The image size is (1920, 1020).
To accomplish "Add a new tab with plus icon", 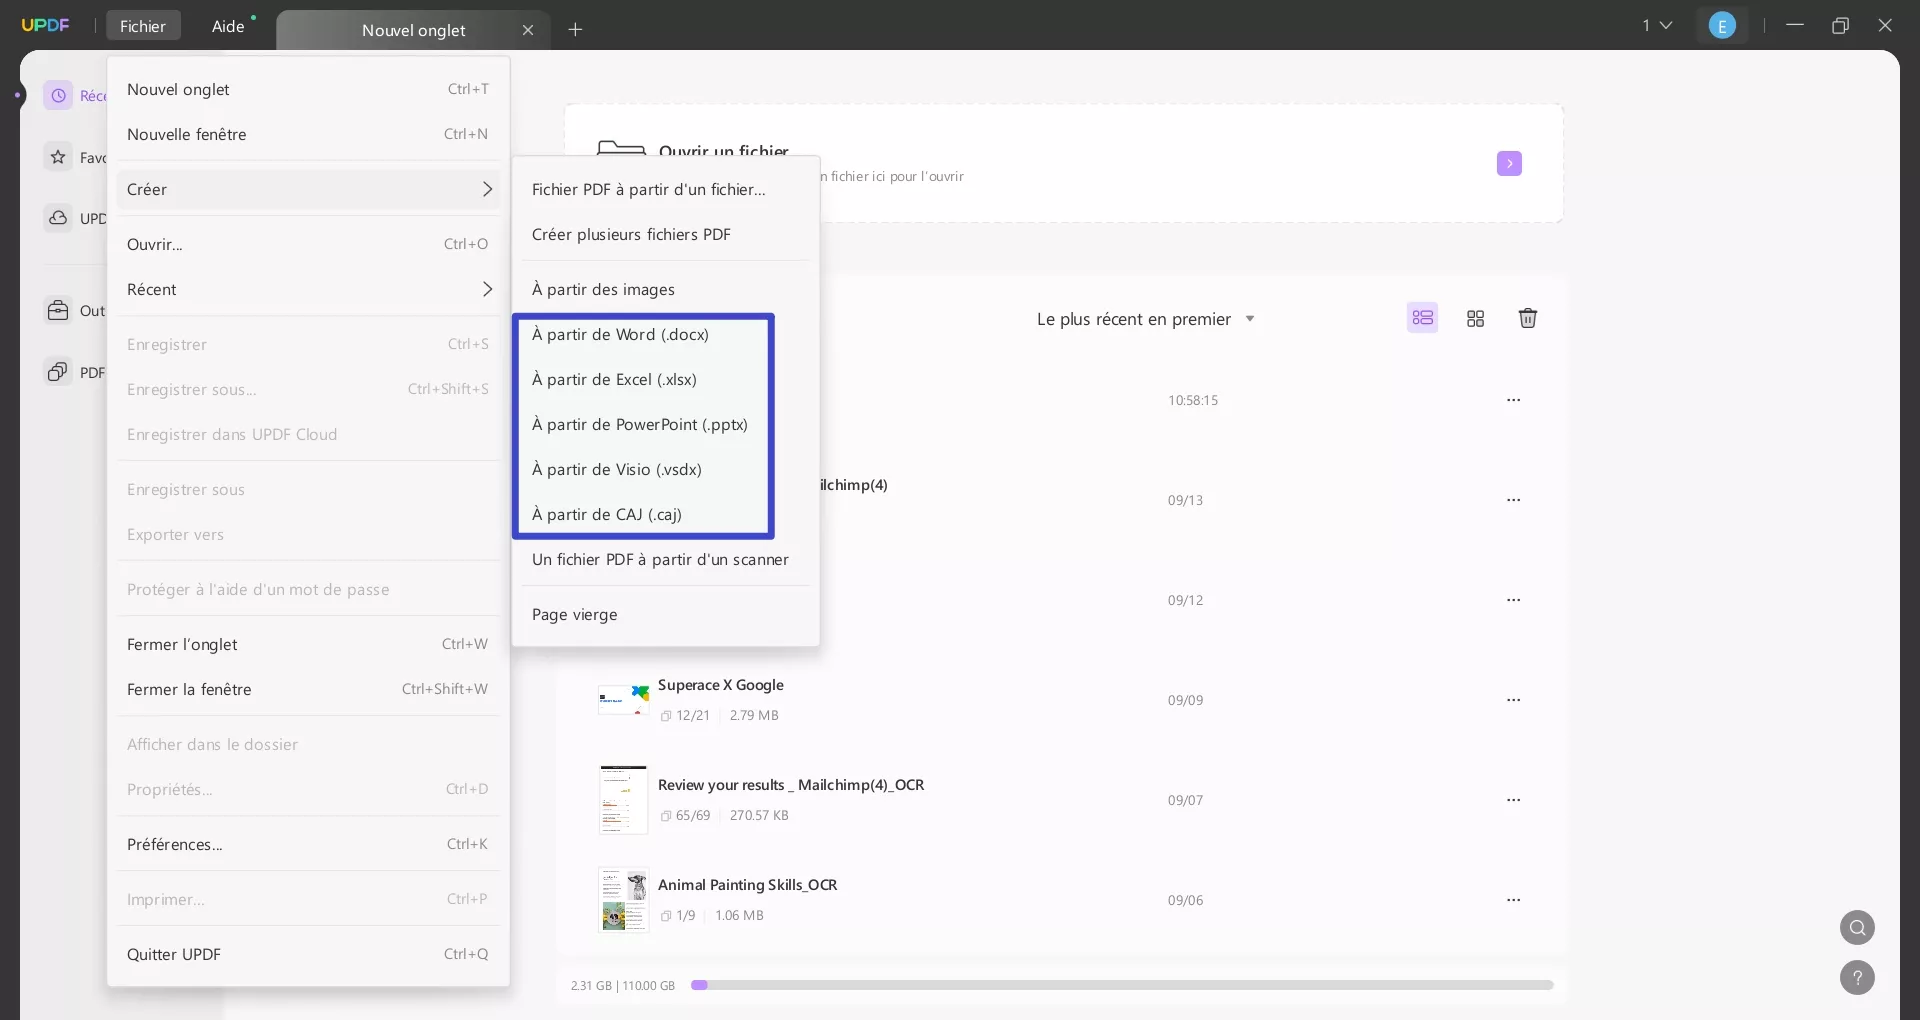I will point(575,29).
